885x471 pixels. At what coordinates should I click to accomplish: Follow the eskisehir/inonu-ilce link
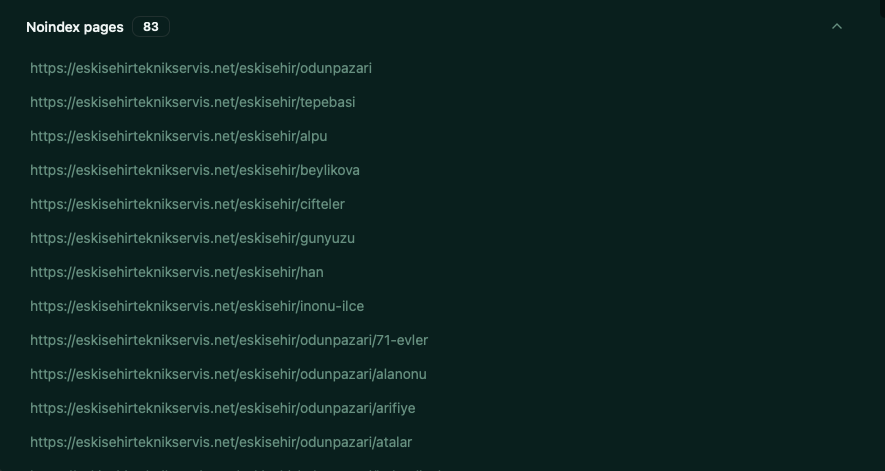pos(197,306)
